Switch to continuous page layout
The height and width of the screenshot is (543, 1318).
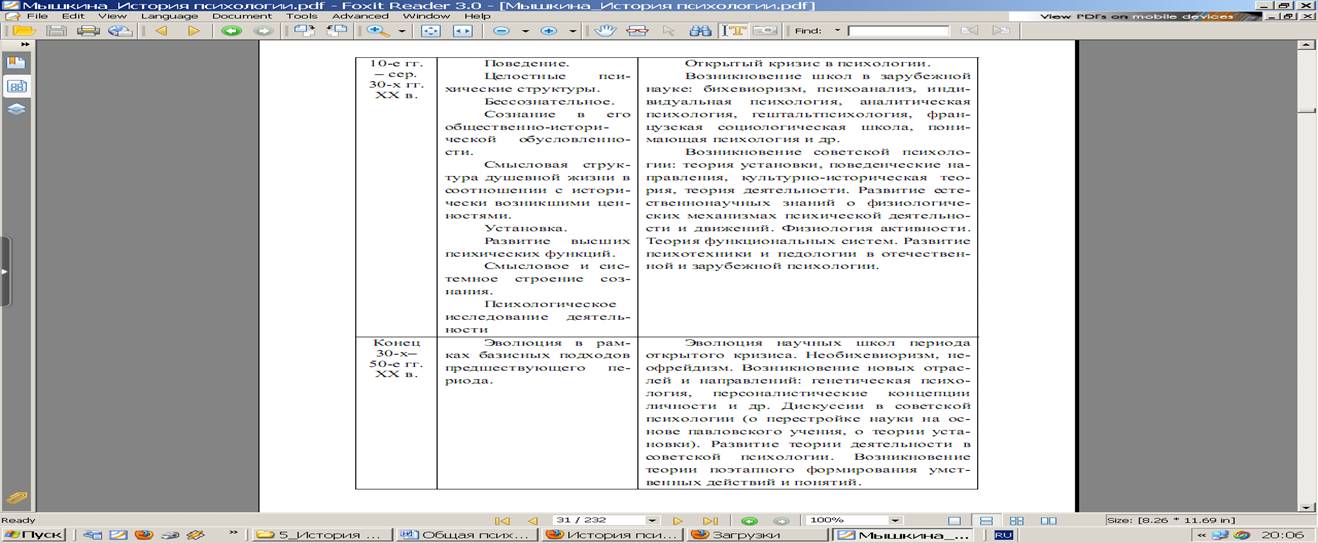click(986, 521)
